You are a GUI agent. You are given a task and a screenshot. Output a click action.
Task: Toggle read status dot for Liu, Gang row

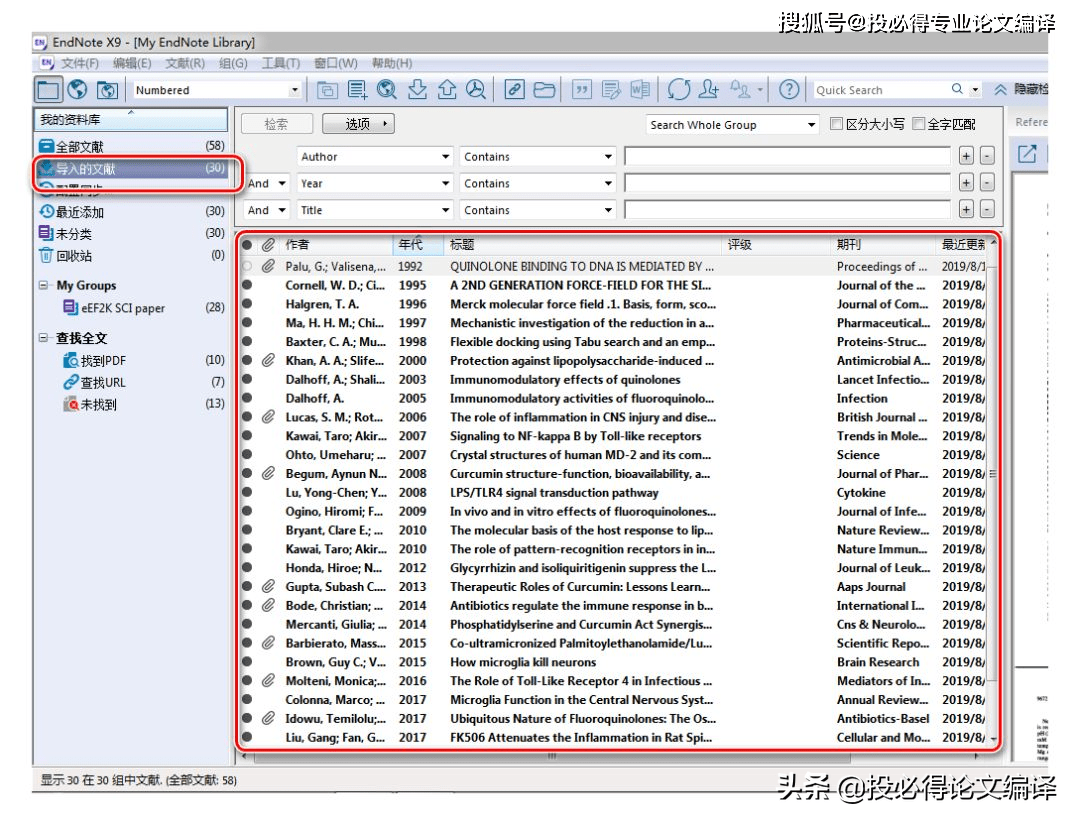pos(247,737)
